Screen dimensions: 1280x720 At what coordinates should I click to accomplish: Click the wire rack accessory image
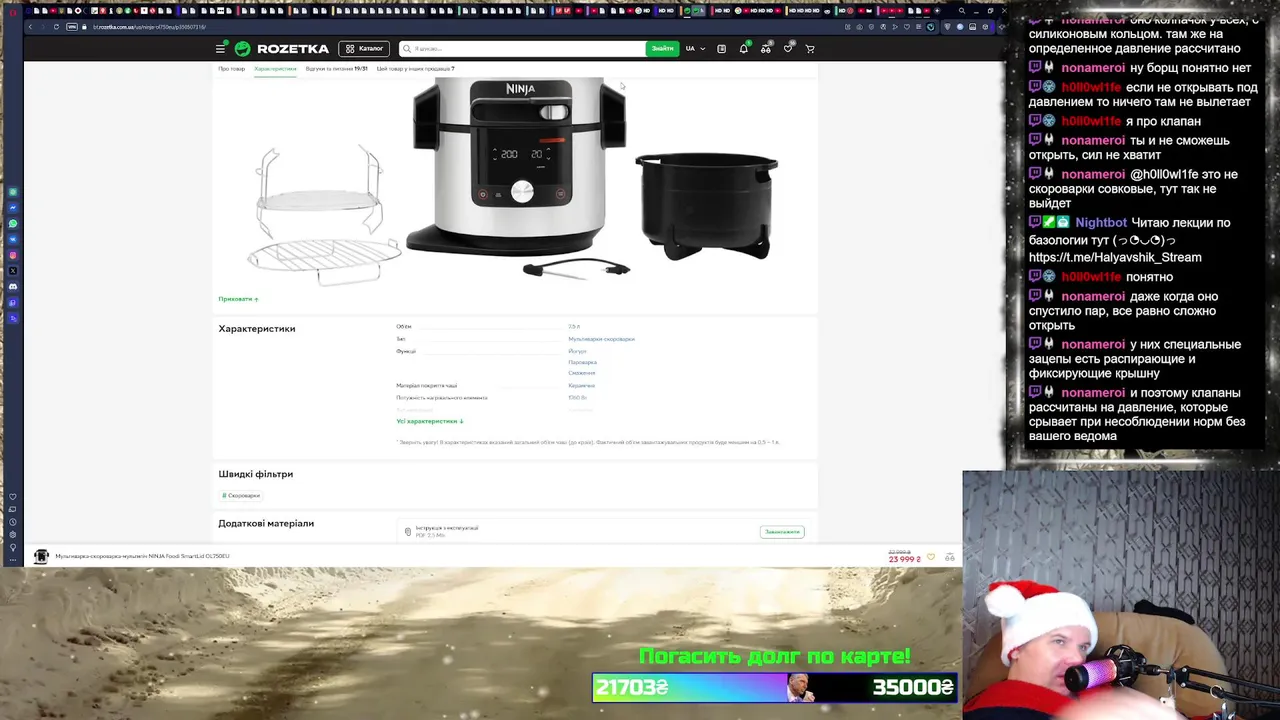click(322, 215)
